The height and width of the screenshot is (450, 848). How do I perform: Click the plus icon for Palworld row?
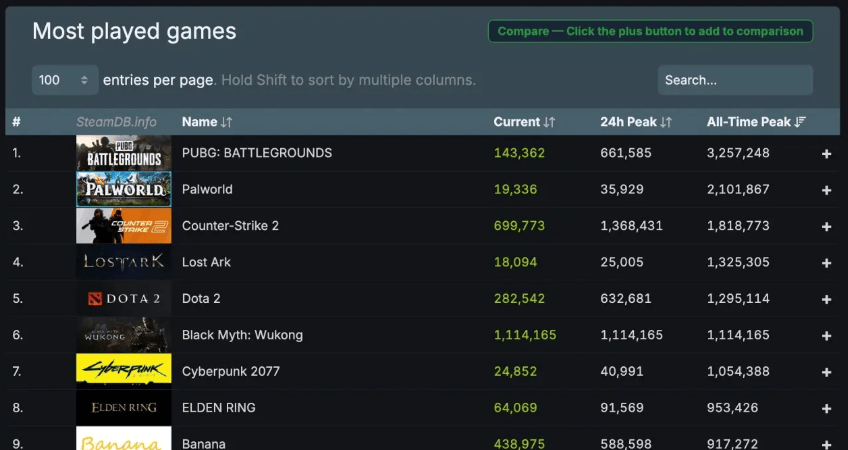(x=826, y=190)
